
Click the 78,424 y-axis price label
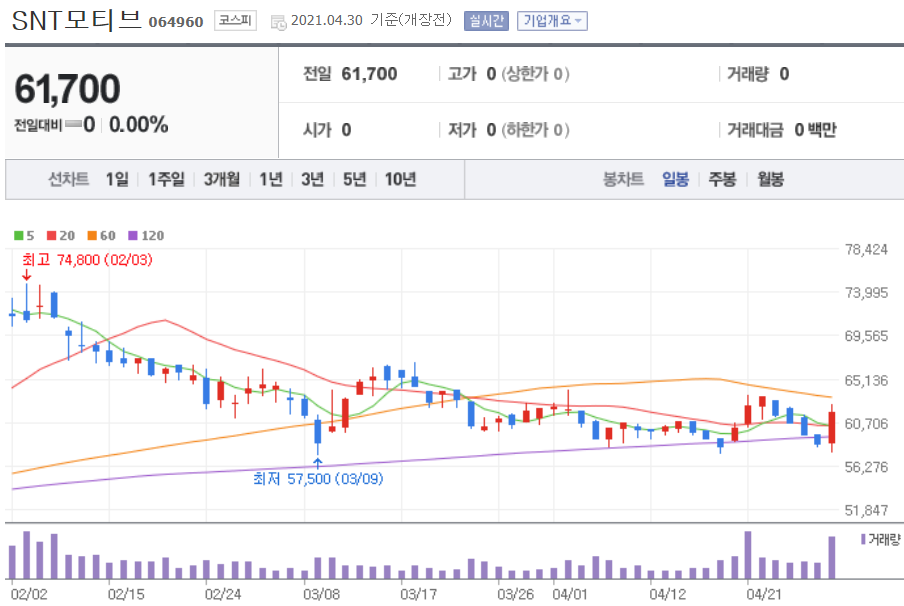(x=866, y=250)
